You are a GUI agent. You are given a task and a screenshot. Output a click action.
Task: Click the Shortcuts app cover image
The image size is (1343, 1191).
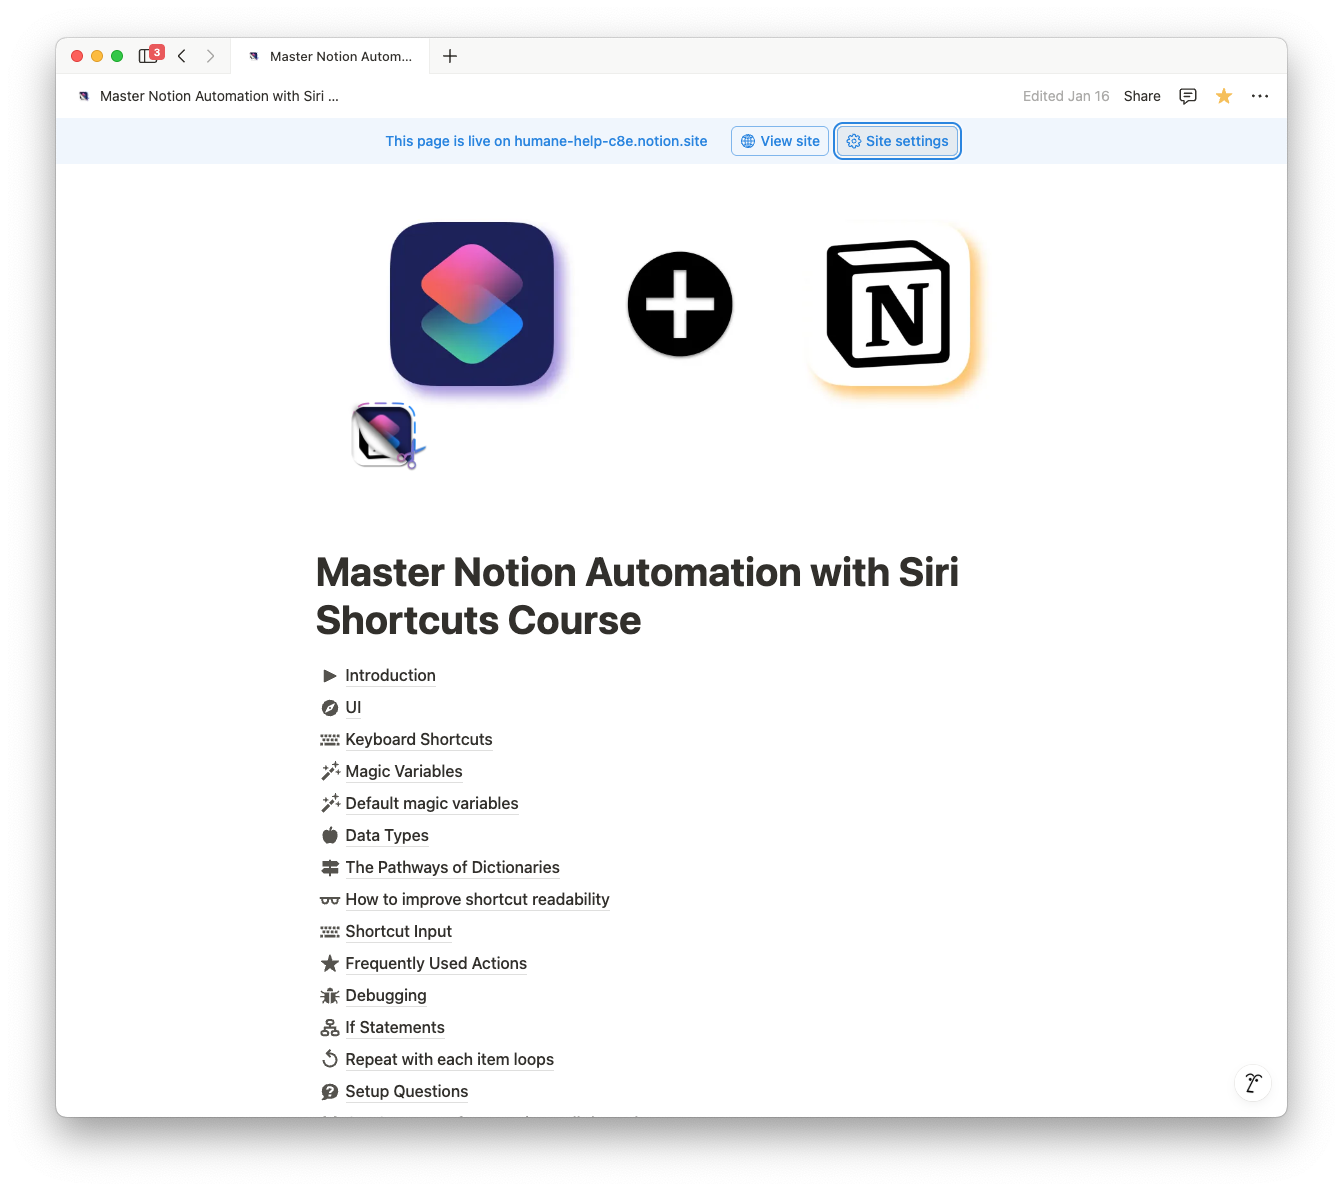(x=472, y=304)
